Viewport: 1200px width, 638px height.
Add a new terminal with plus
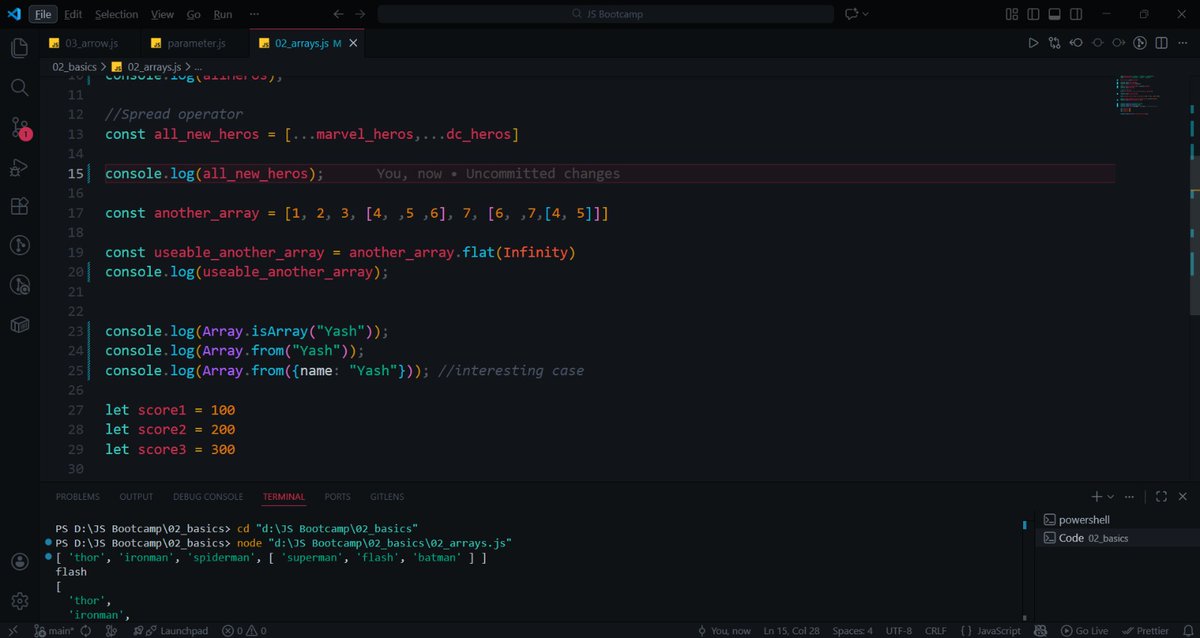point(1097,496)
